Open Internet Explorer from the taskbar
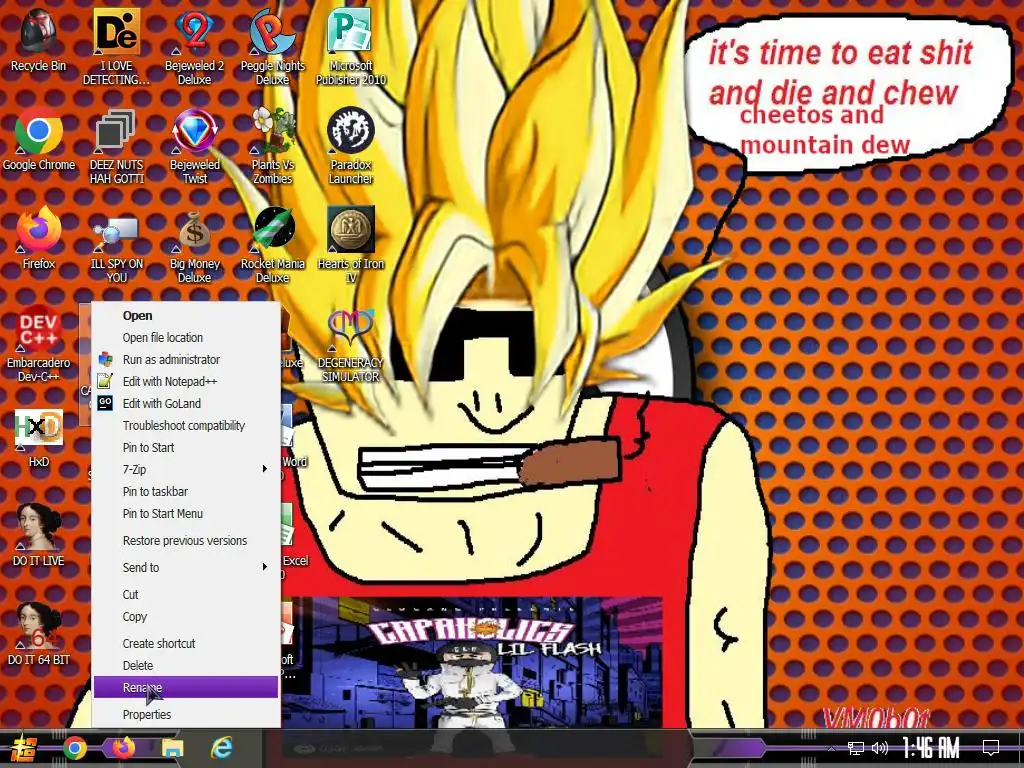The image size is (1024, 768). pyautogui.click(x=222, y=748)
